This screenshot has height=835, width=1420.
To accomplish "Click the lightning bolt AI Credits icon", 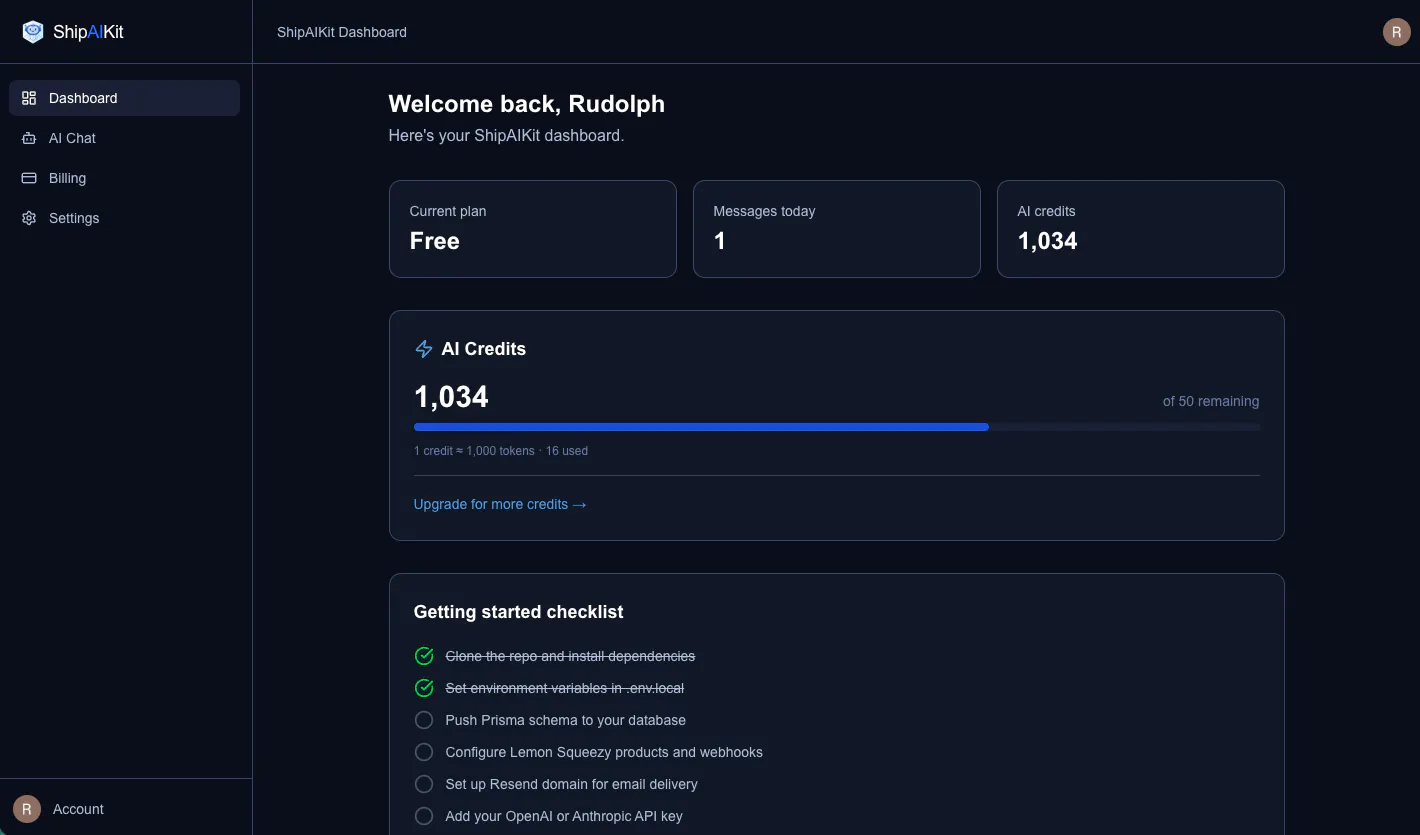I will [423, 349].
